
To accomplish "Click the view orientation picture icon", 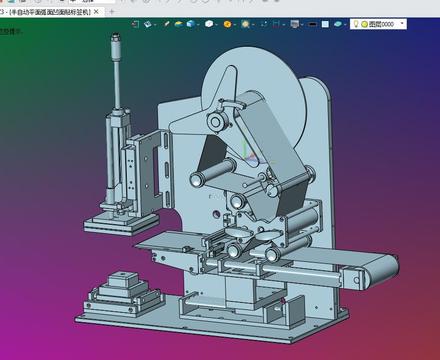I will click(x=148, y=24).
